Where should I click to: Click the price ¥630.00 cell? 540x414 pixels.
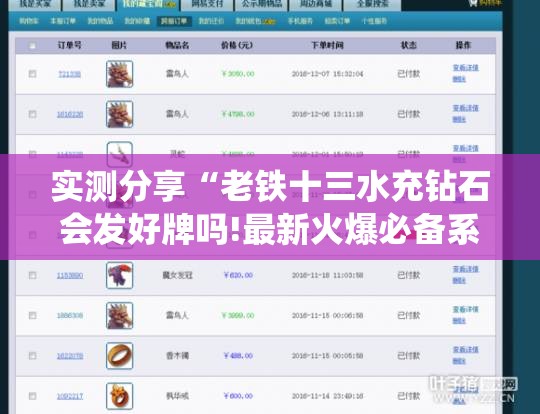[238, 275]
